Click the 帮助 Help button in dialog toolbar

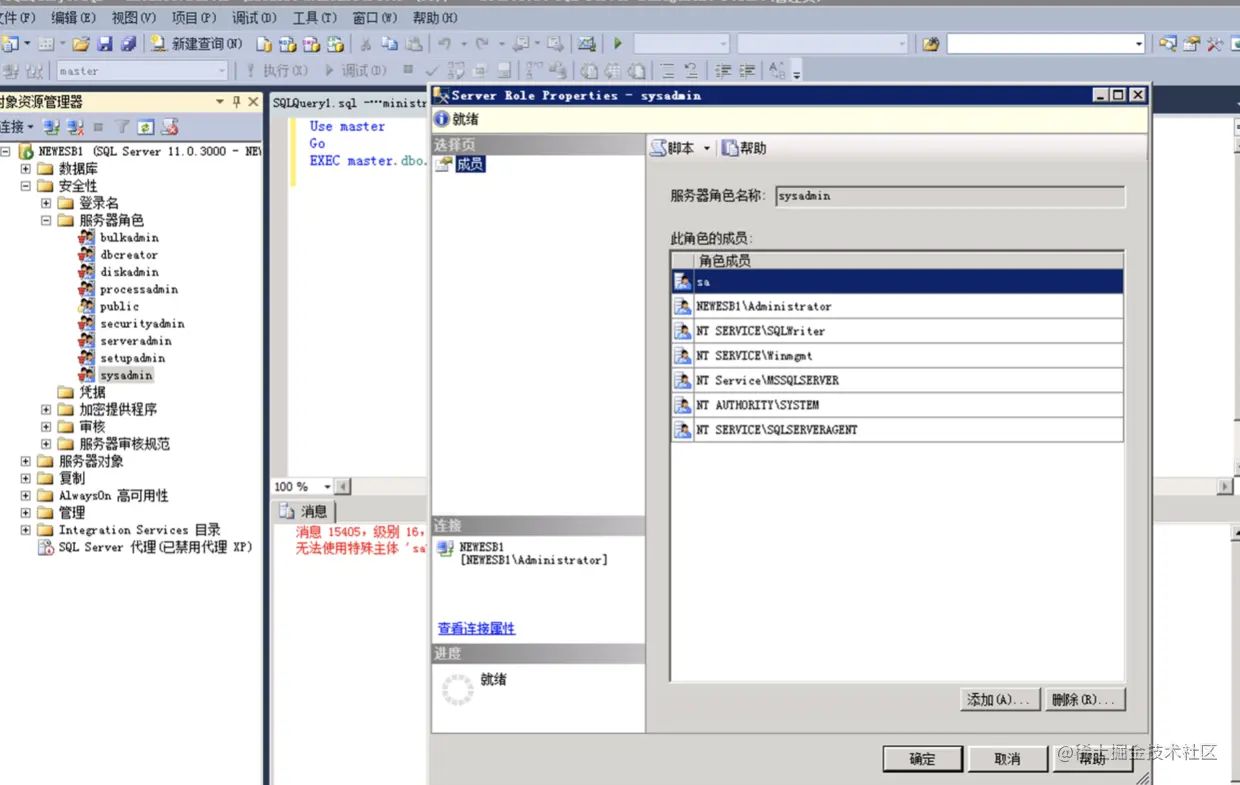click(x=744, y=148)
